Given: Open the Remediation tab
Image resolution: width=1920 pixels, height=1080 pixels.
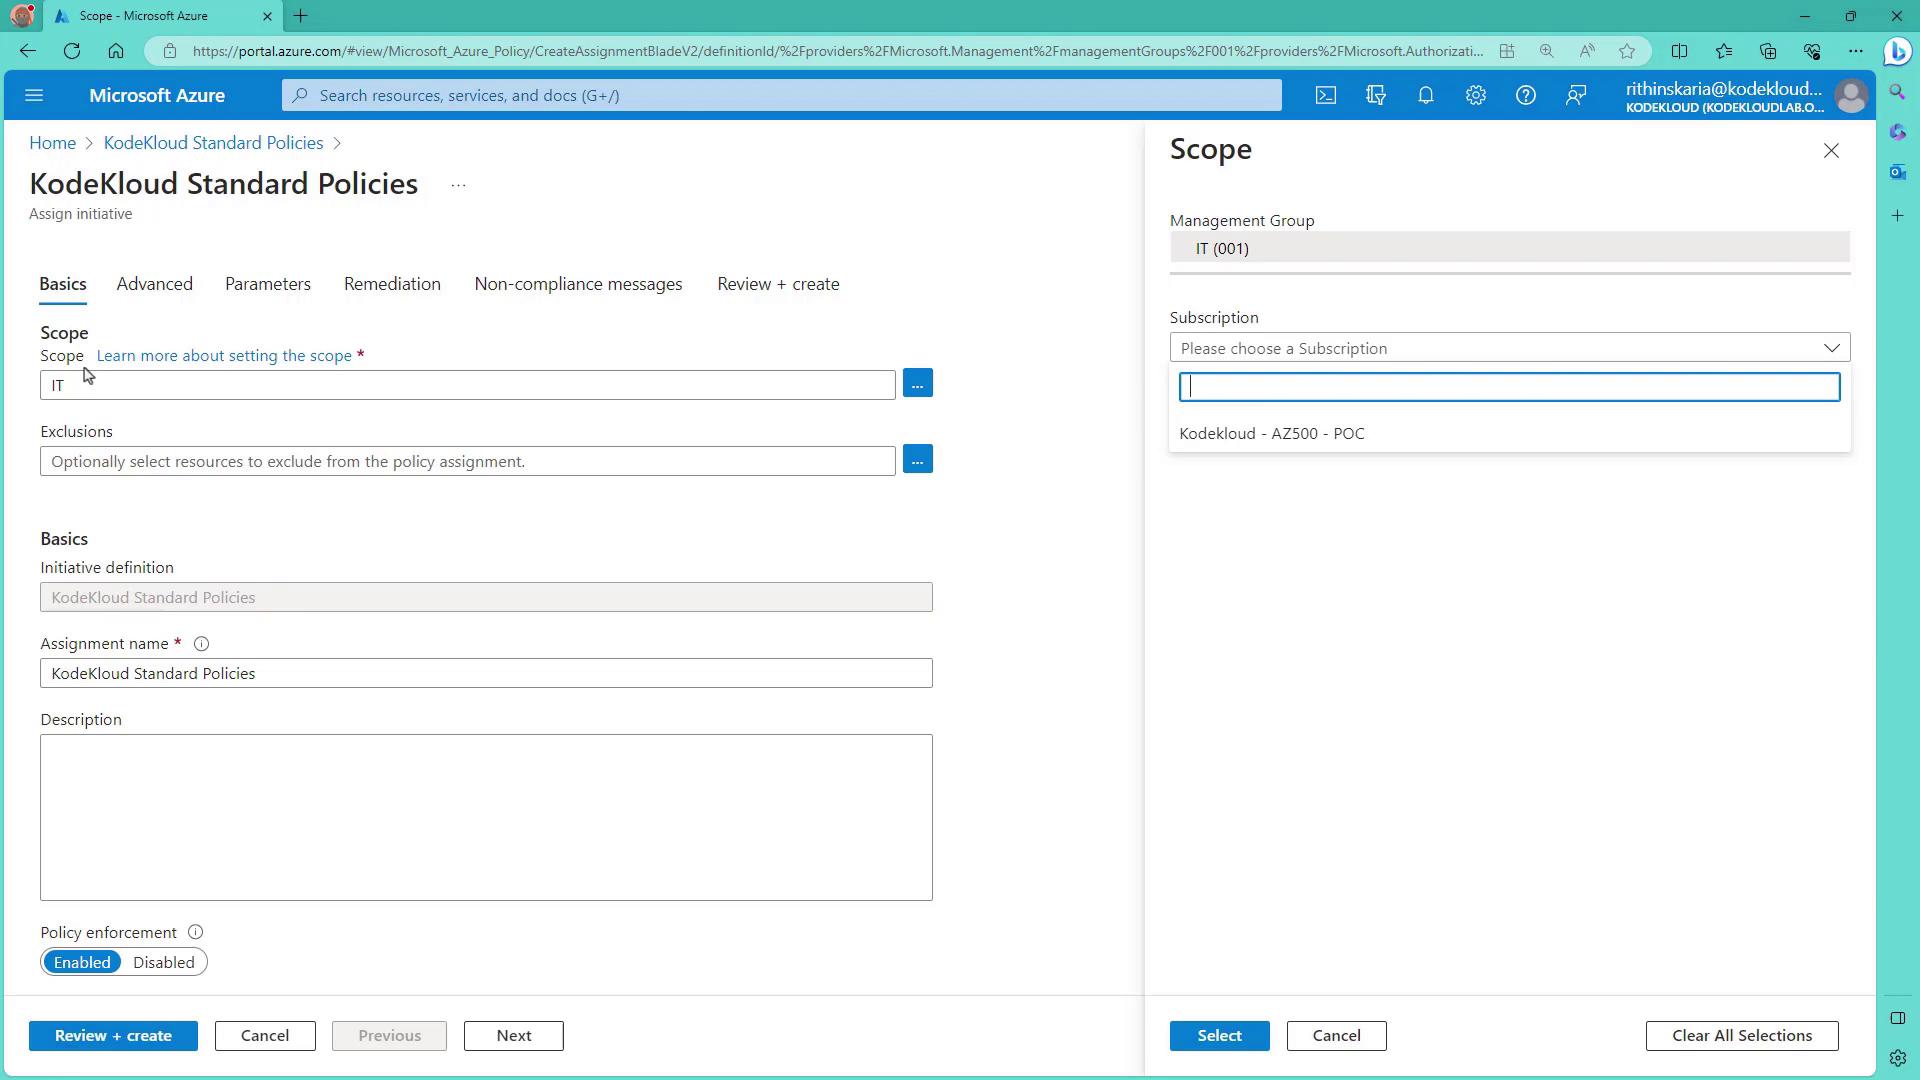Looking at the screenshot, I should tap(392, 284).
